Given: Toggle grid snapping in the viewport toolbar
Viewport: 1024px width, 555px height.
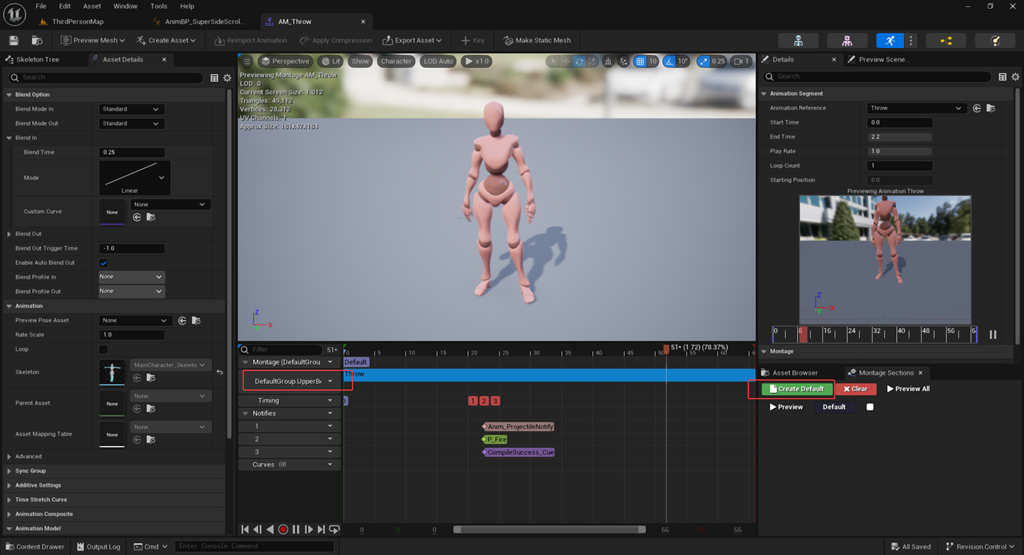Looking at the screenshot, I should click(x=640, y=61).
